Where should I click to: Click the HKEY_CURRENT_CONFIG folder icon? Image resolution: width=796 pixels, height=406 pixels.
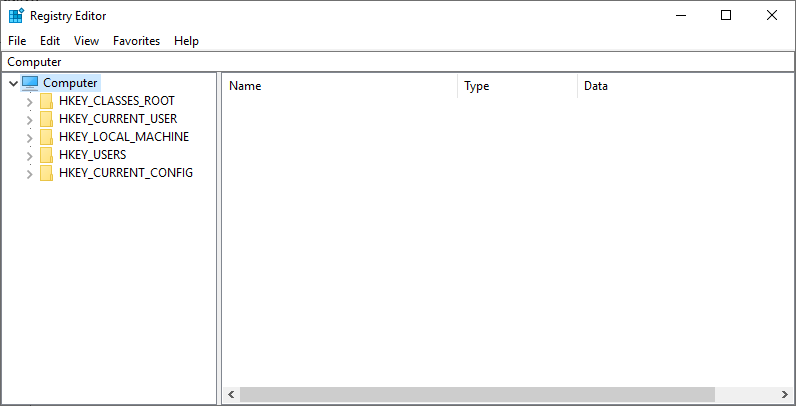(47, 173)
